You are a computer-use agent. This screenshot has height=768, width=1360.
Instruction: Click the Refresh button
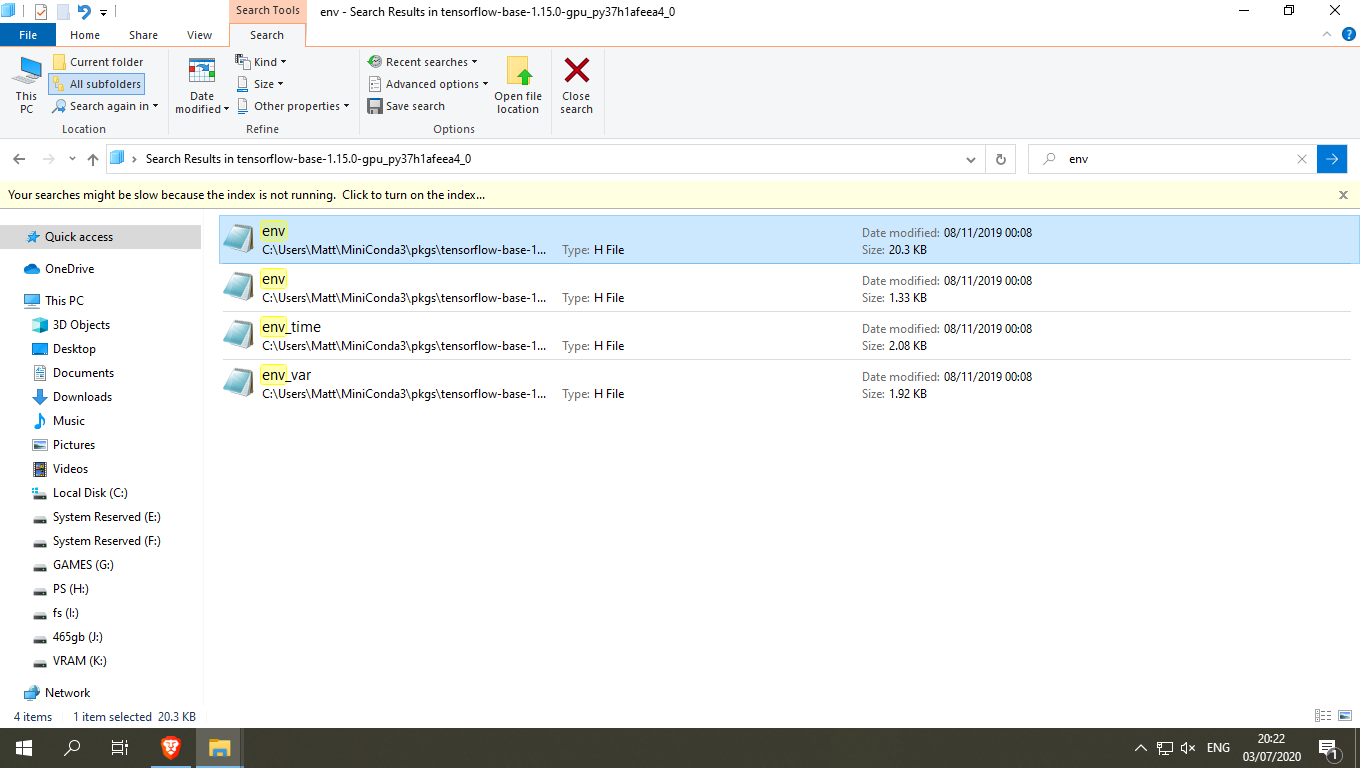click(1000, 159)
